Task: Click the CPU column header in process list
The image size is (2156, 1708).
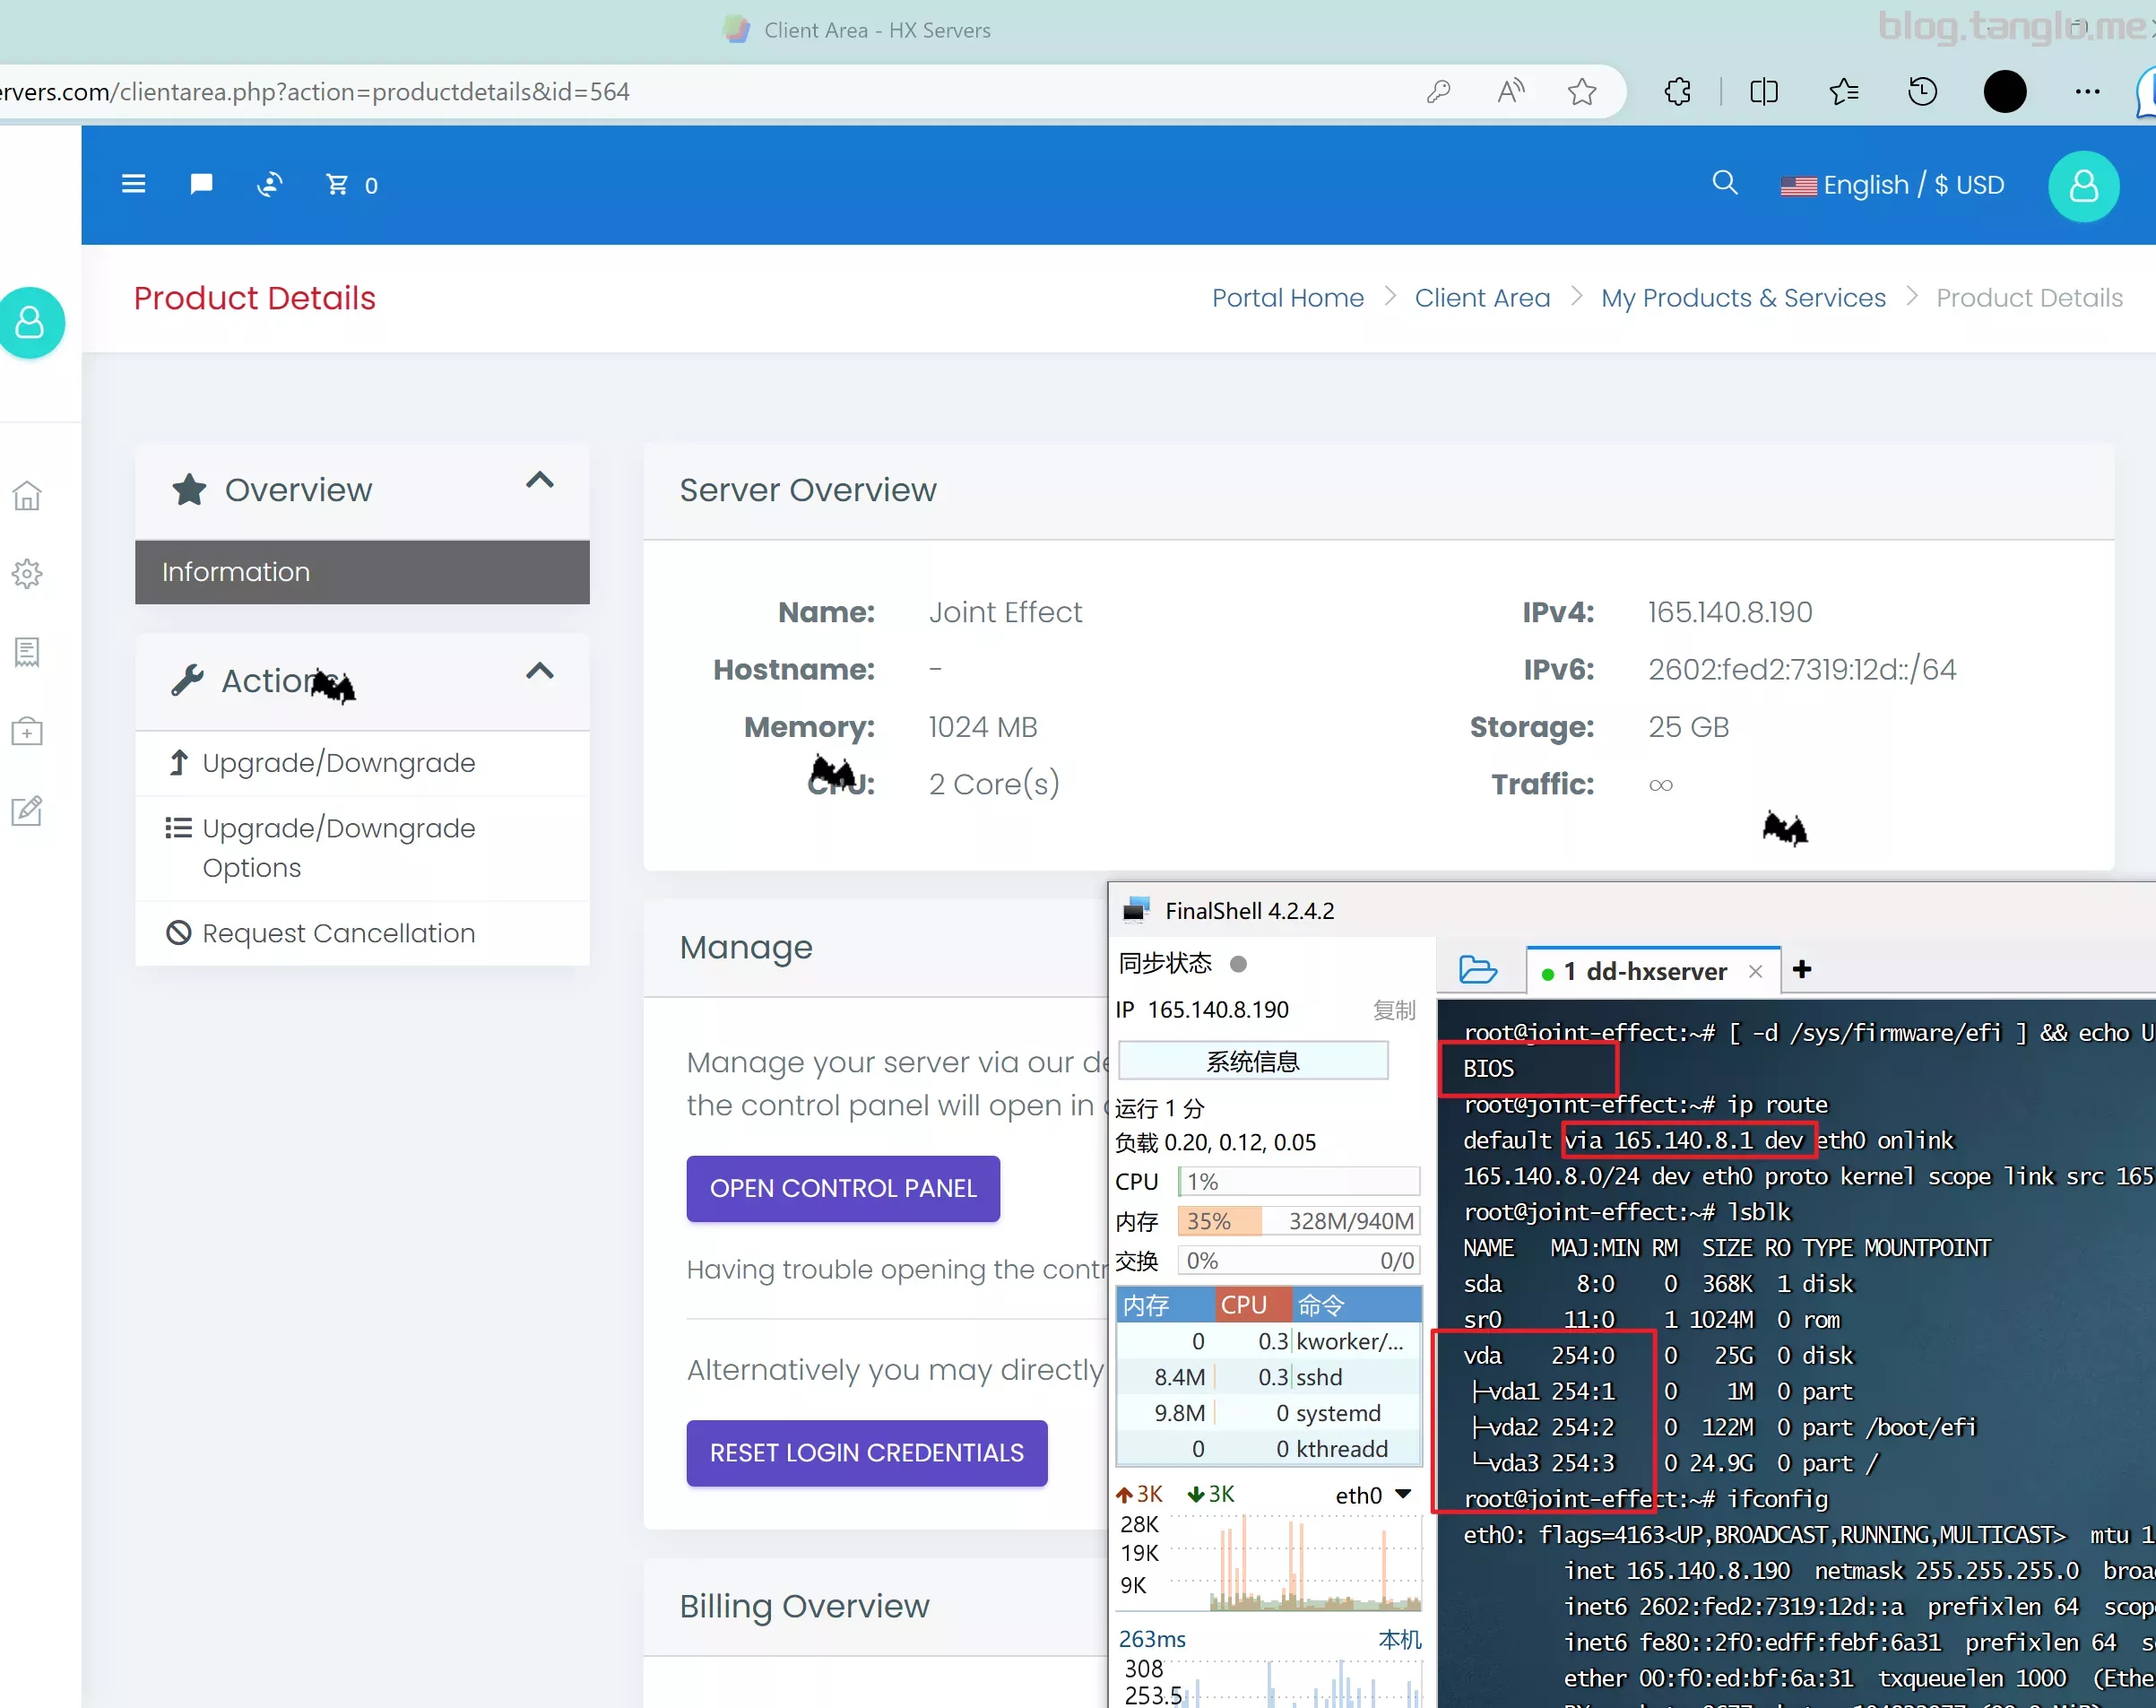Action: (1254, 1305)
